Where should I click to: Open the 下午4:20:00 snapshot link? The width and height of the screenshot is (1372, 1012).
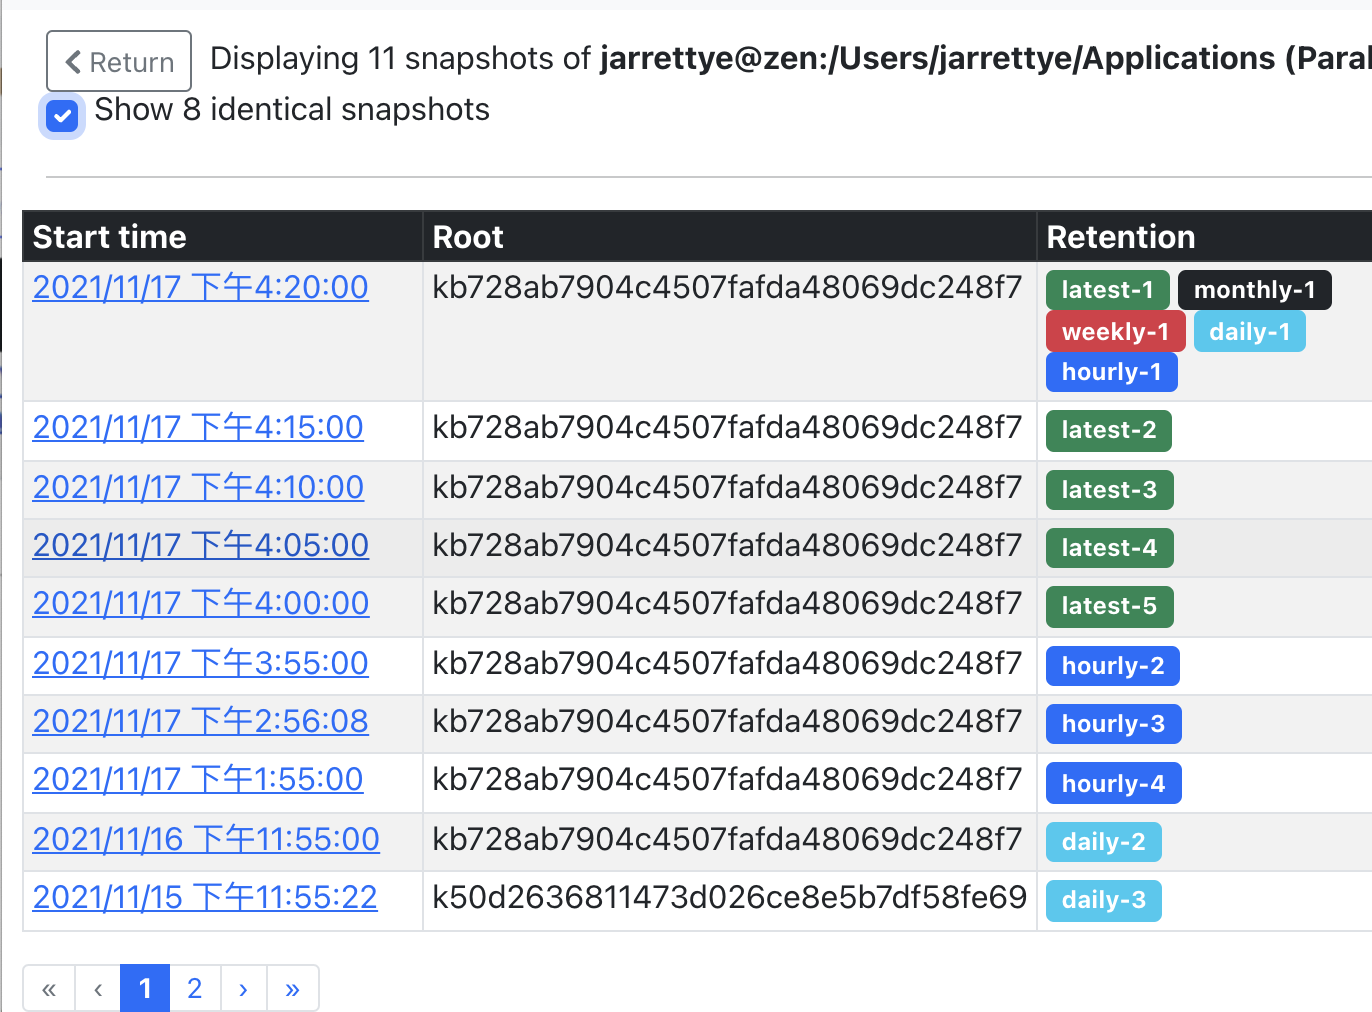point(200,287)
